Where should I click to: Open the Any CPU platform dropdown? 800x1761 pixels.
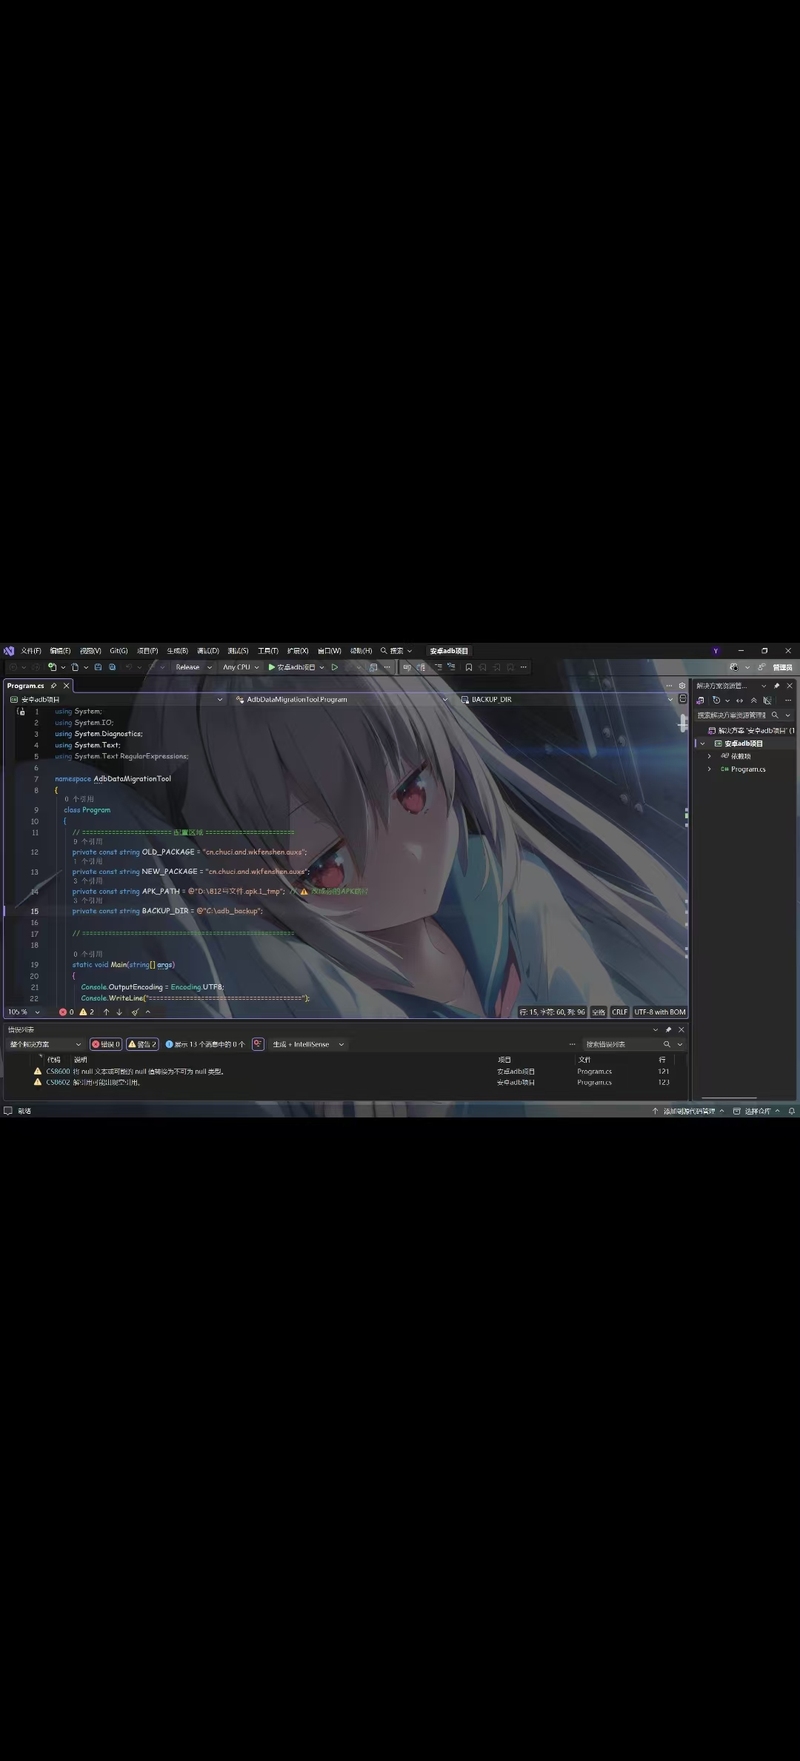pos(240,667)
